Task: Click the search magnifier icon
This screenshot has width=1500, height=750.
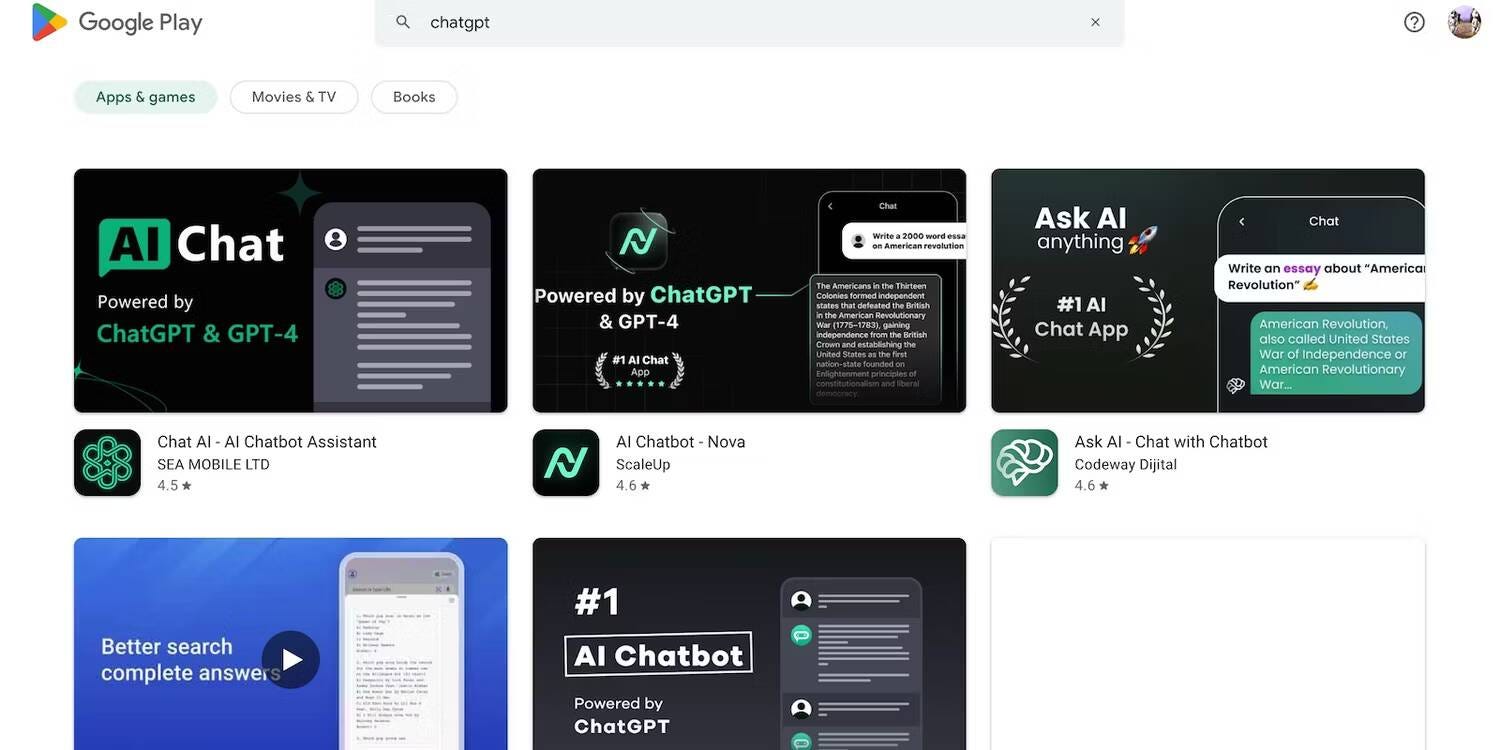Action: (403, 22)
